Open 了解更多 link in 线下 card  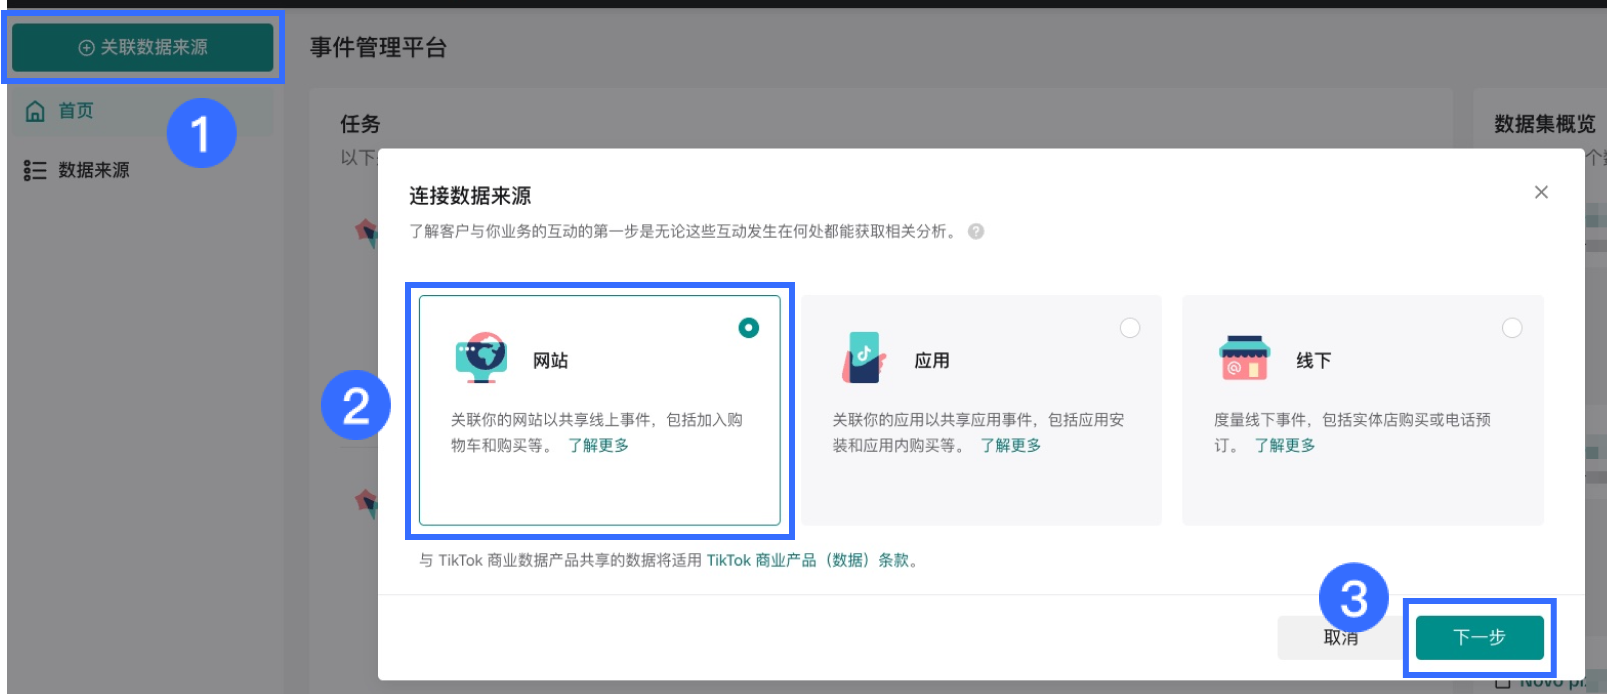[x=1285, y=445]
